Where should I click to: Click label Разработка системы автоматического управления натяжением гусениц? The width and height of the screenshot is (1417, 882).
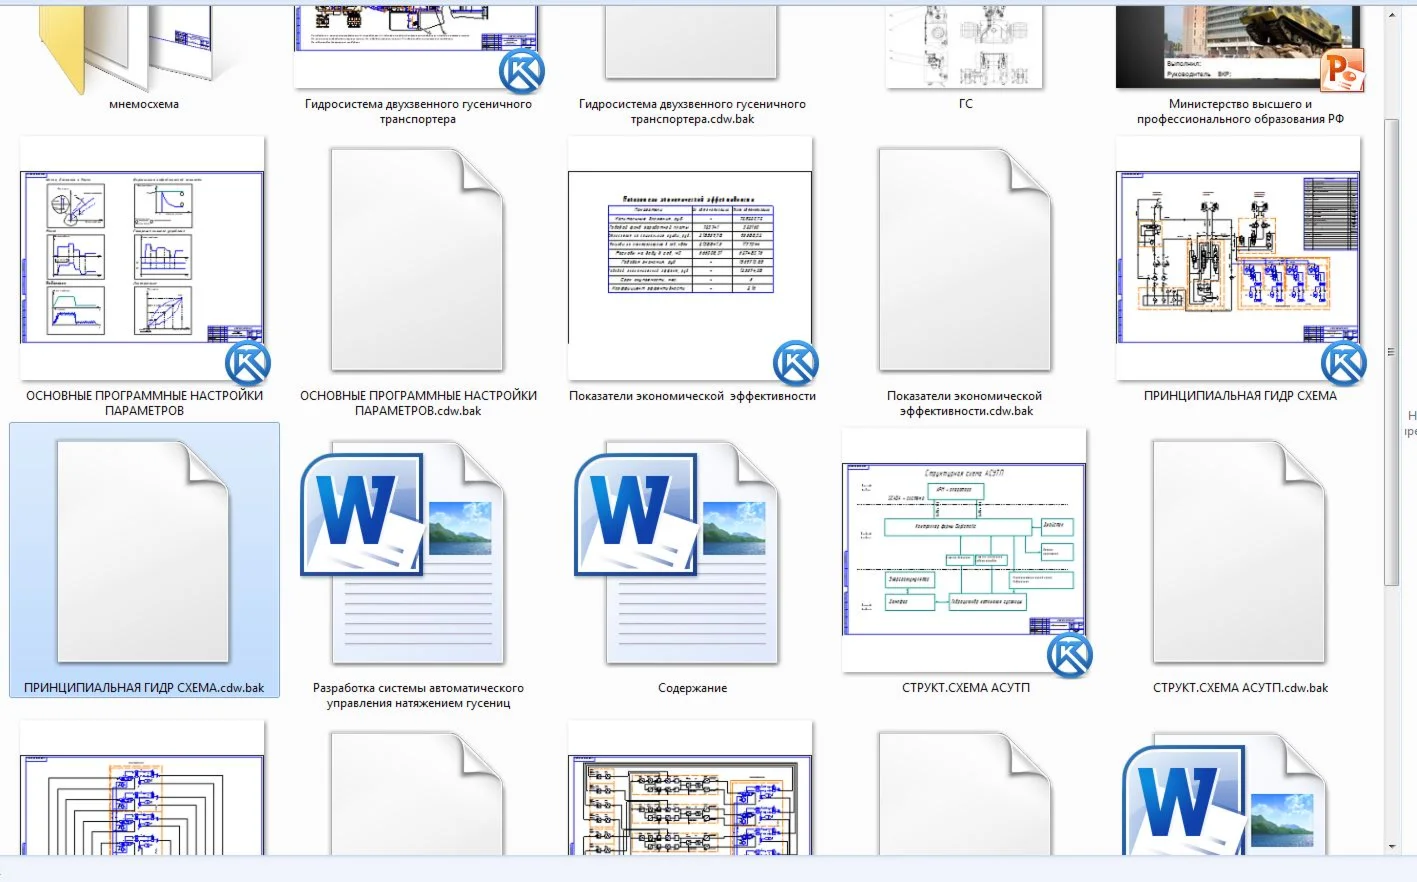pyautogui.click(x=418, y=695)
